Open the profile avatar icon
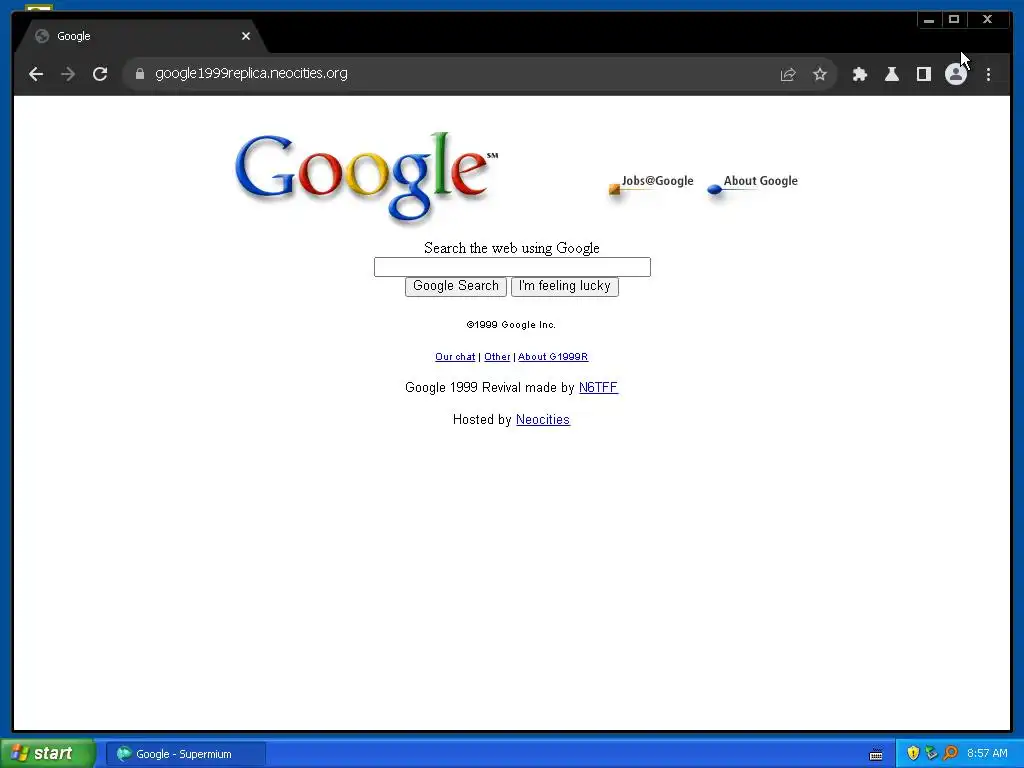 955,74
